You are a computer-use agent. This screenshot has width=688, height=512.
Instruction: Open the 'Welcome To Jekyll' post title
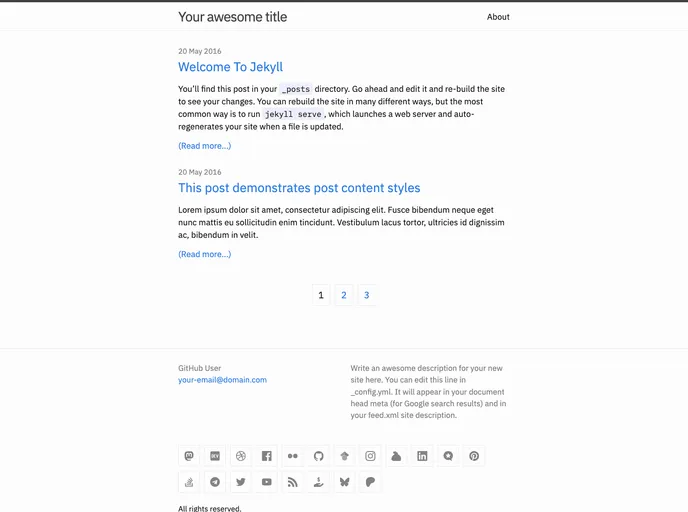coord(230,67)
